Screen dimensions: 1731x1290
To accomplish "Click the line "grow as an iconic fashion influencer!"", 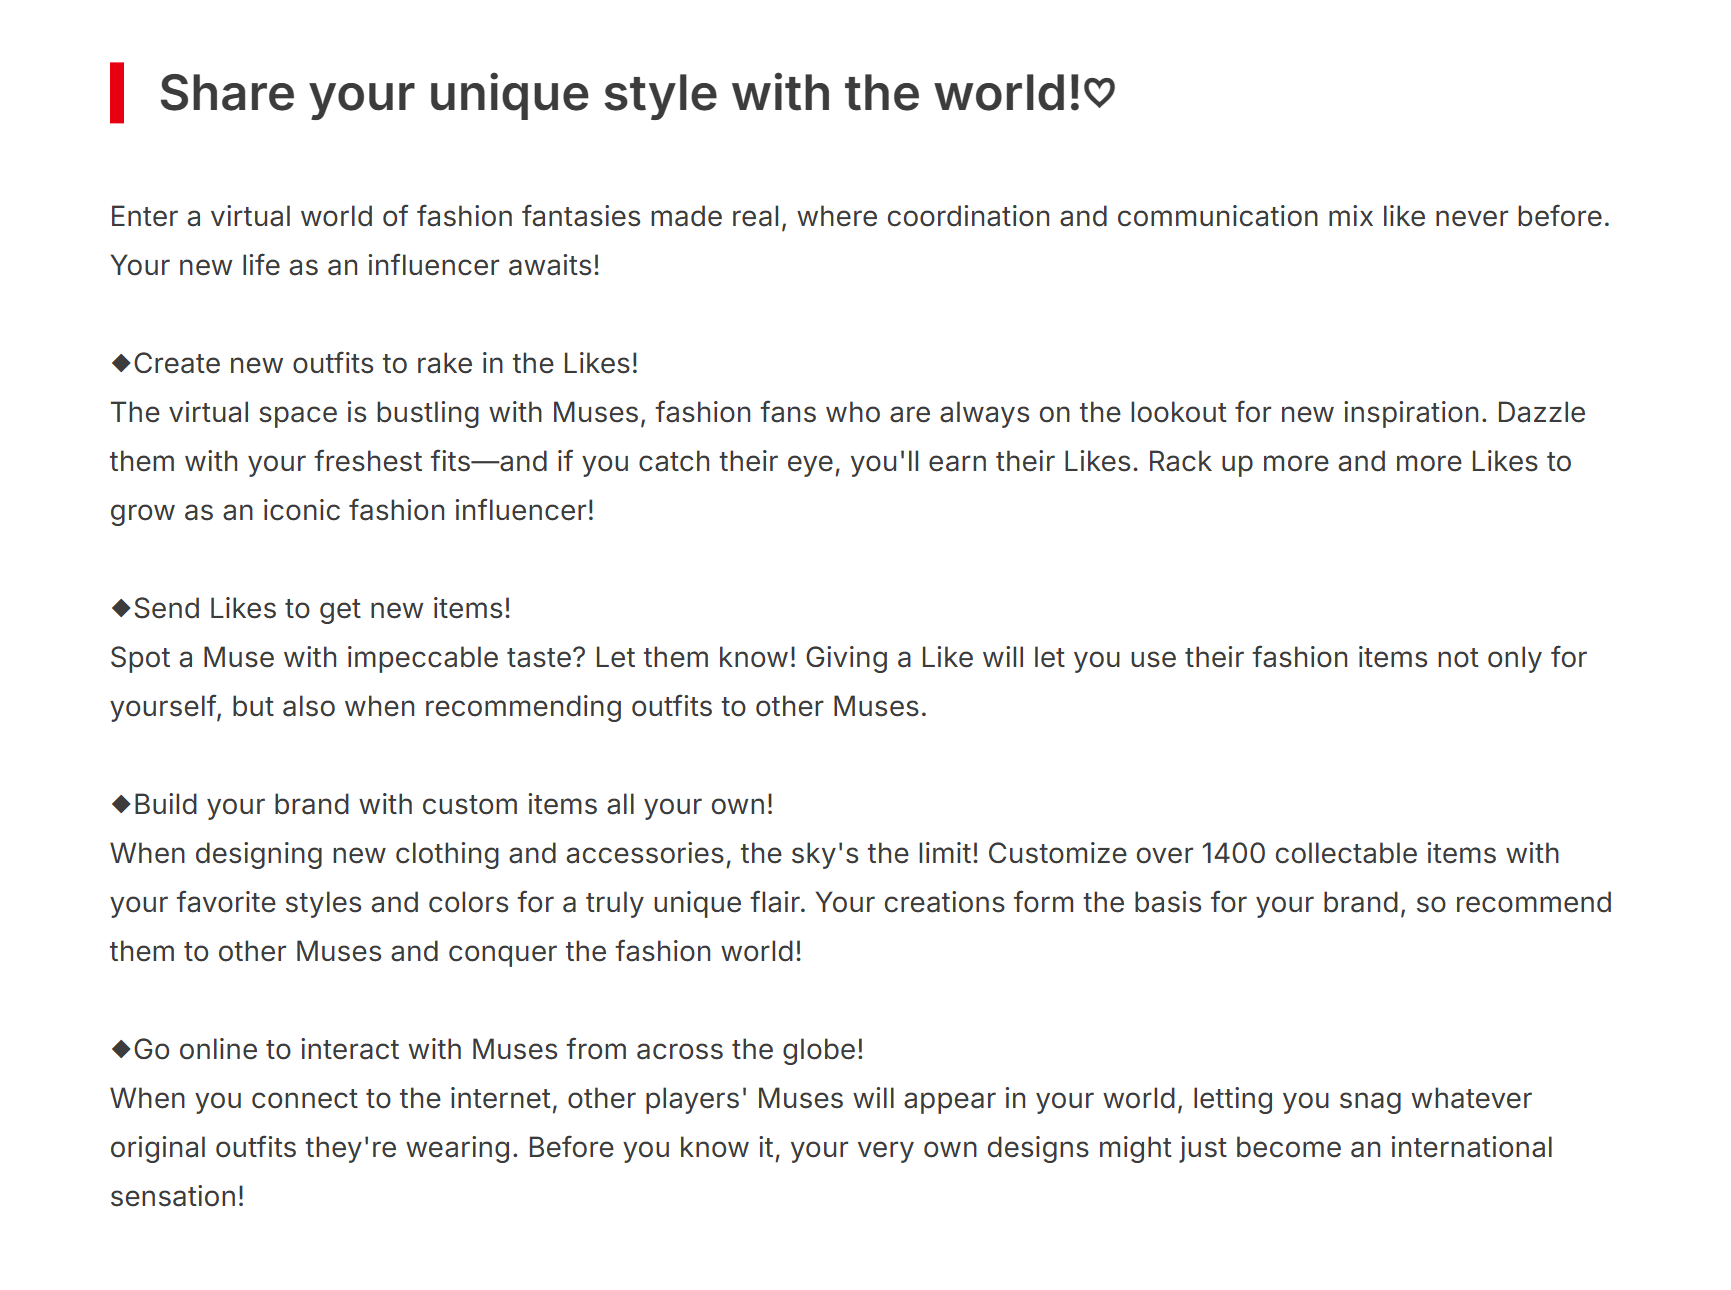I will click(352, 510).
